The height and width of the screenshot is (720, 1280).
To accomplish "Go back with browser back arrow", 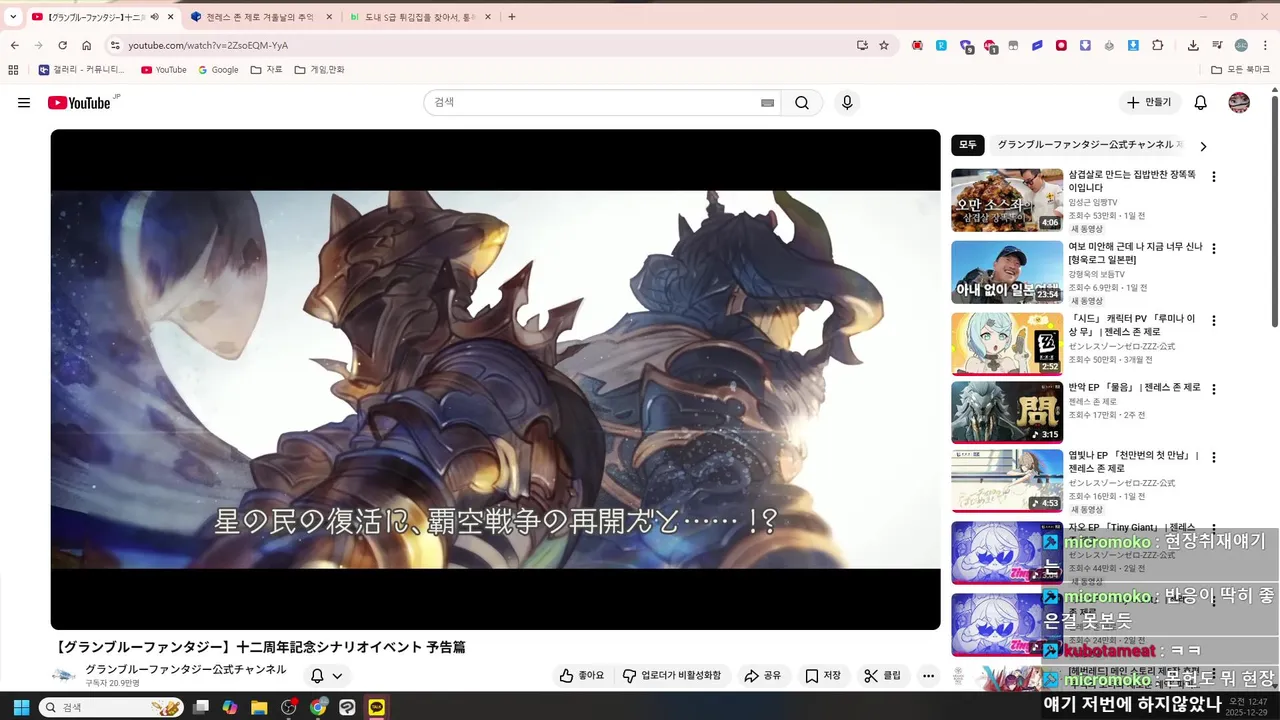I will click(15, 45).
